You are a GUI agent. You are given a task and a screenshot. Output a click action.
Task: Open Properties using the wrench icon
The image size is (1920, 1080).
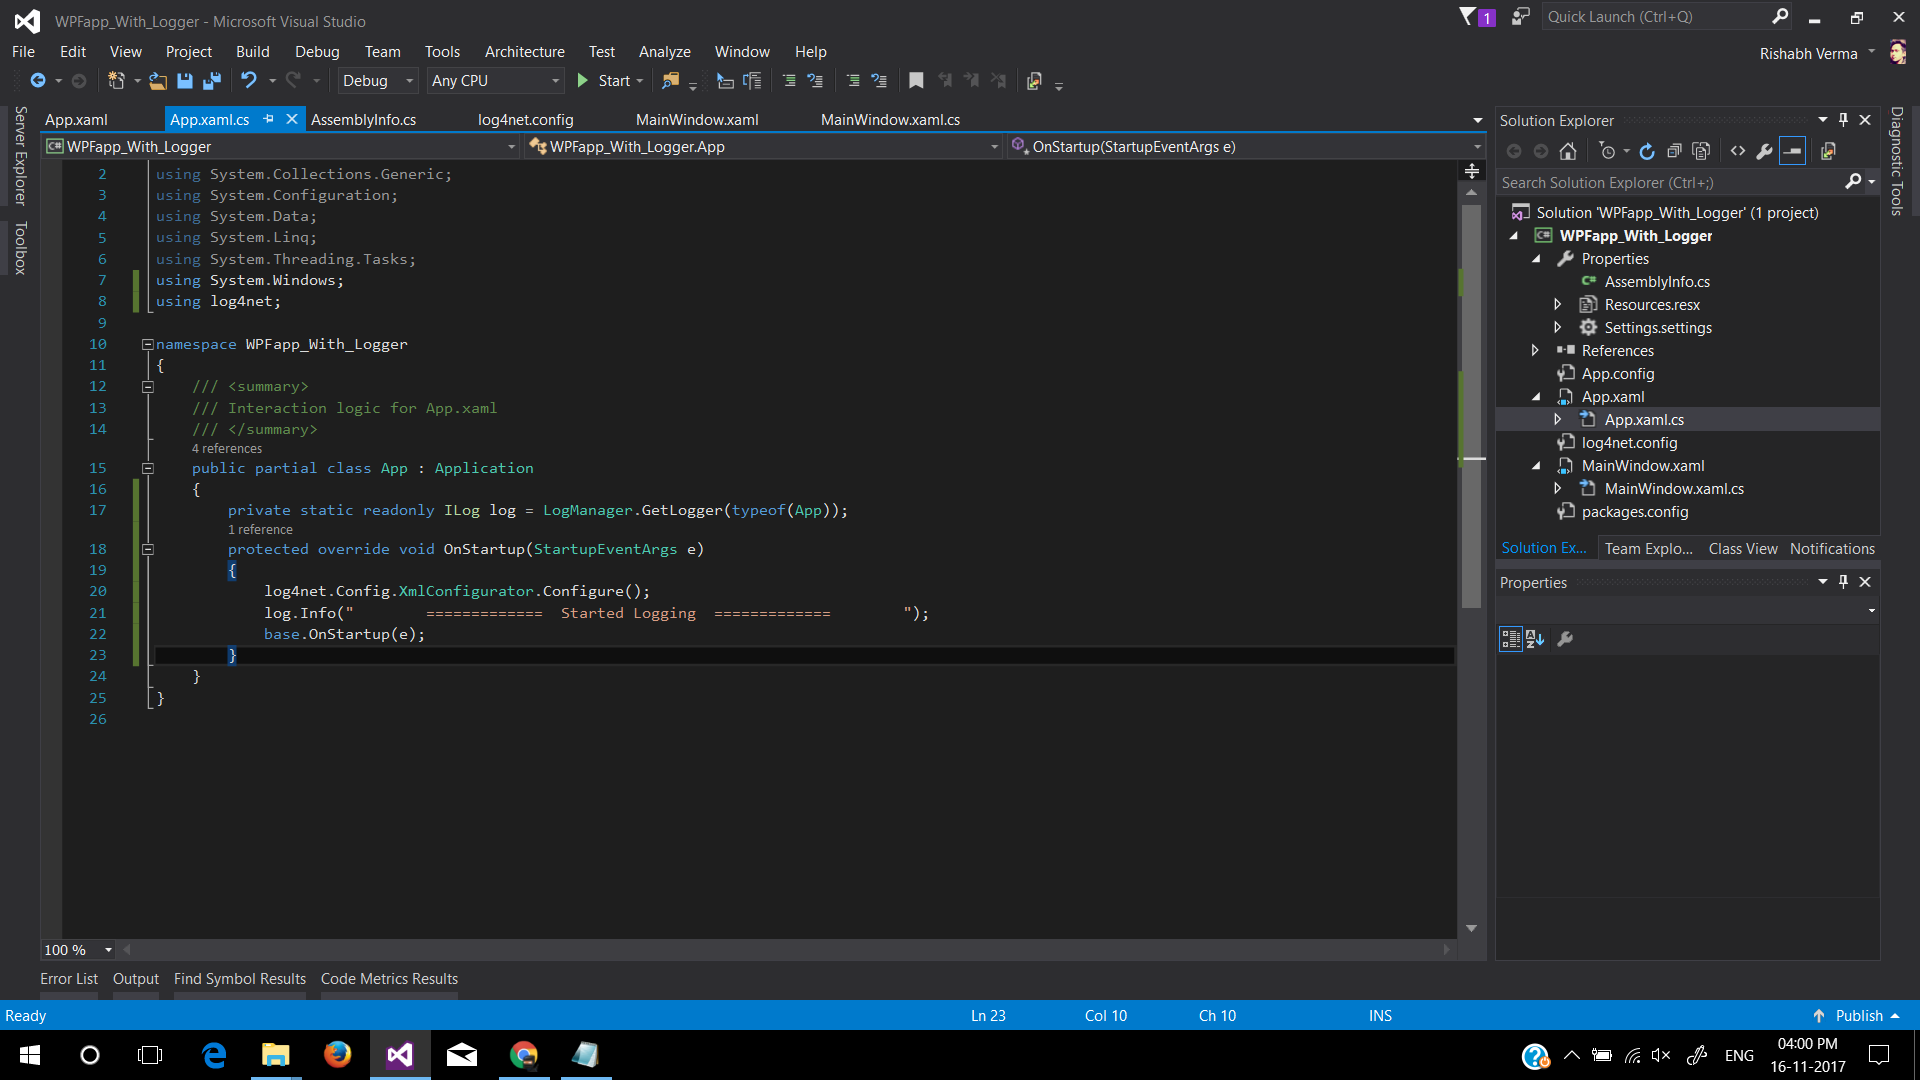pyautogui.click(x=1765, y=151)
